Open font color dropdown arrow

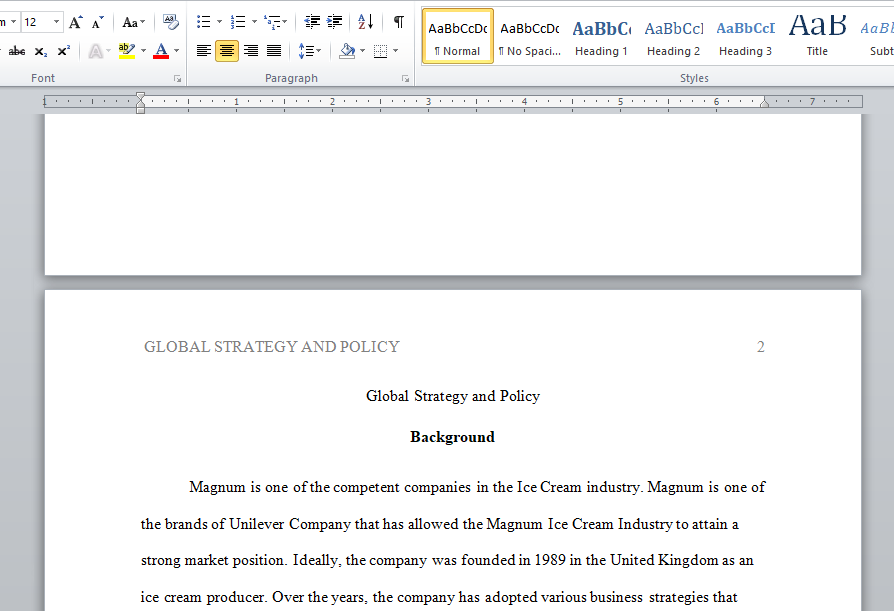[x=177, y=51]
